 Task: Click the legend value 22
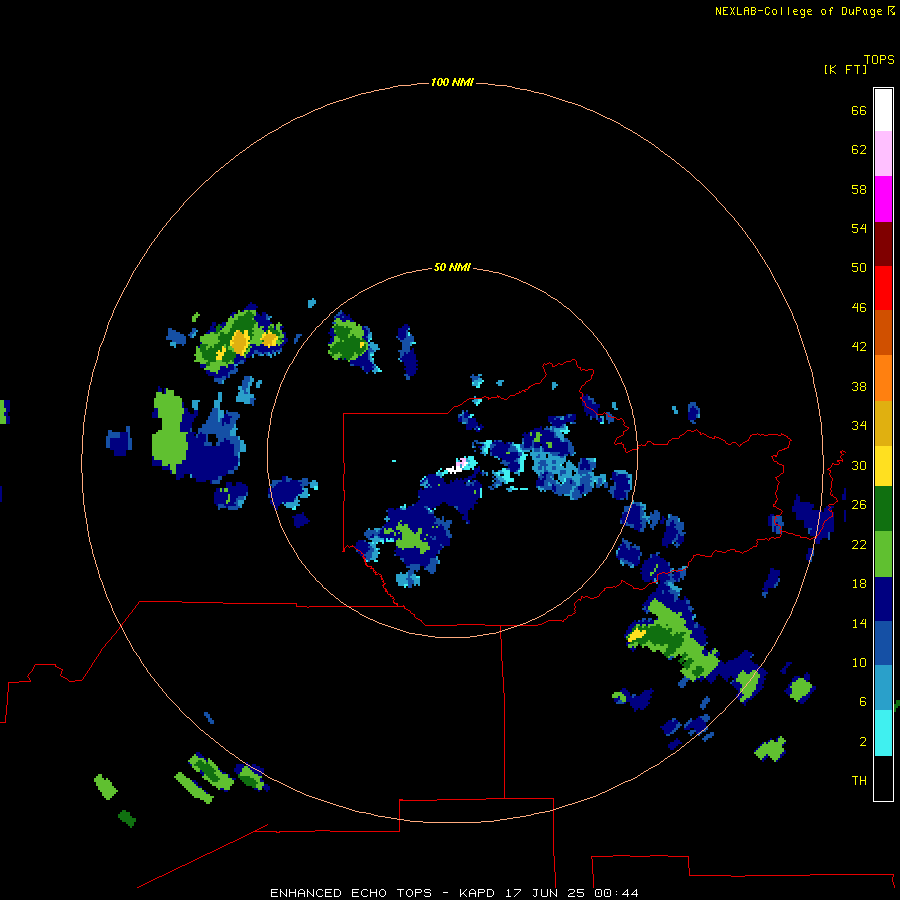coord(859,544)
